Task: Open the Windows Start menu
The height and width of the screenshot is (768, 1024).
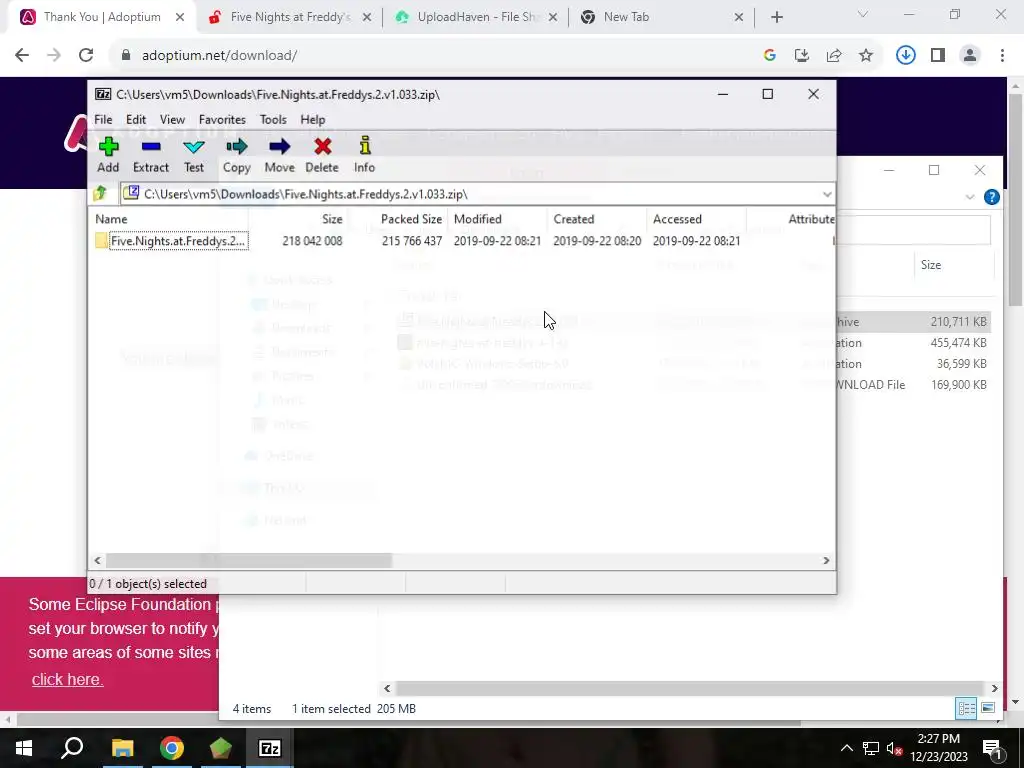Action: (24, 748)
